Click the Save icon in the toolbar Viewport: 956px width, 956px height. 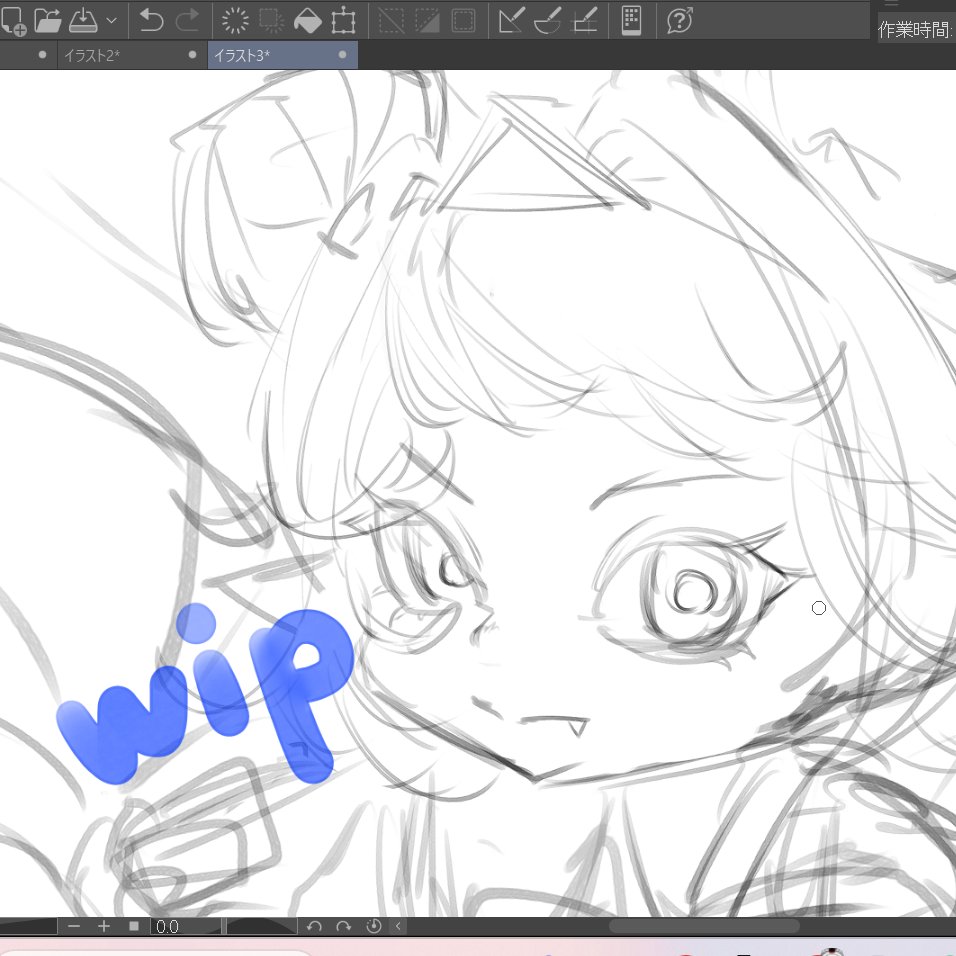[x=85, y=18]
